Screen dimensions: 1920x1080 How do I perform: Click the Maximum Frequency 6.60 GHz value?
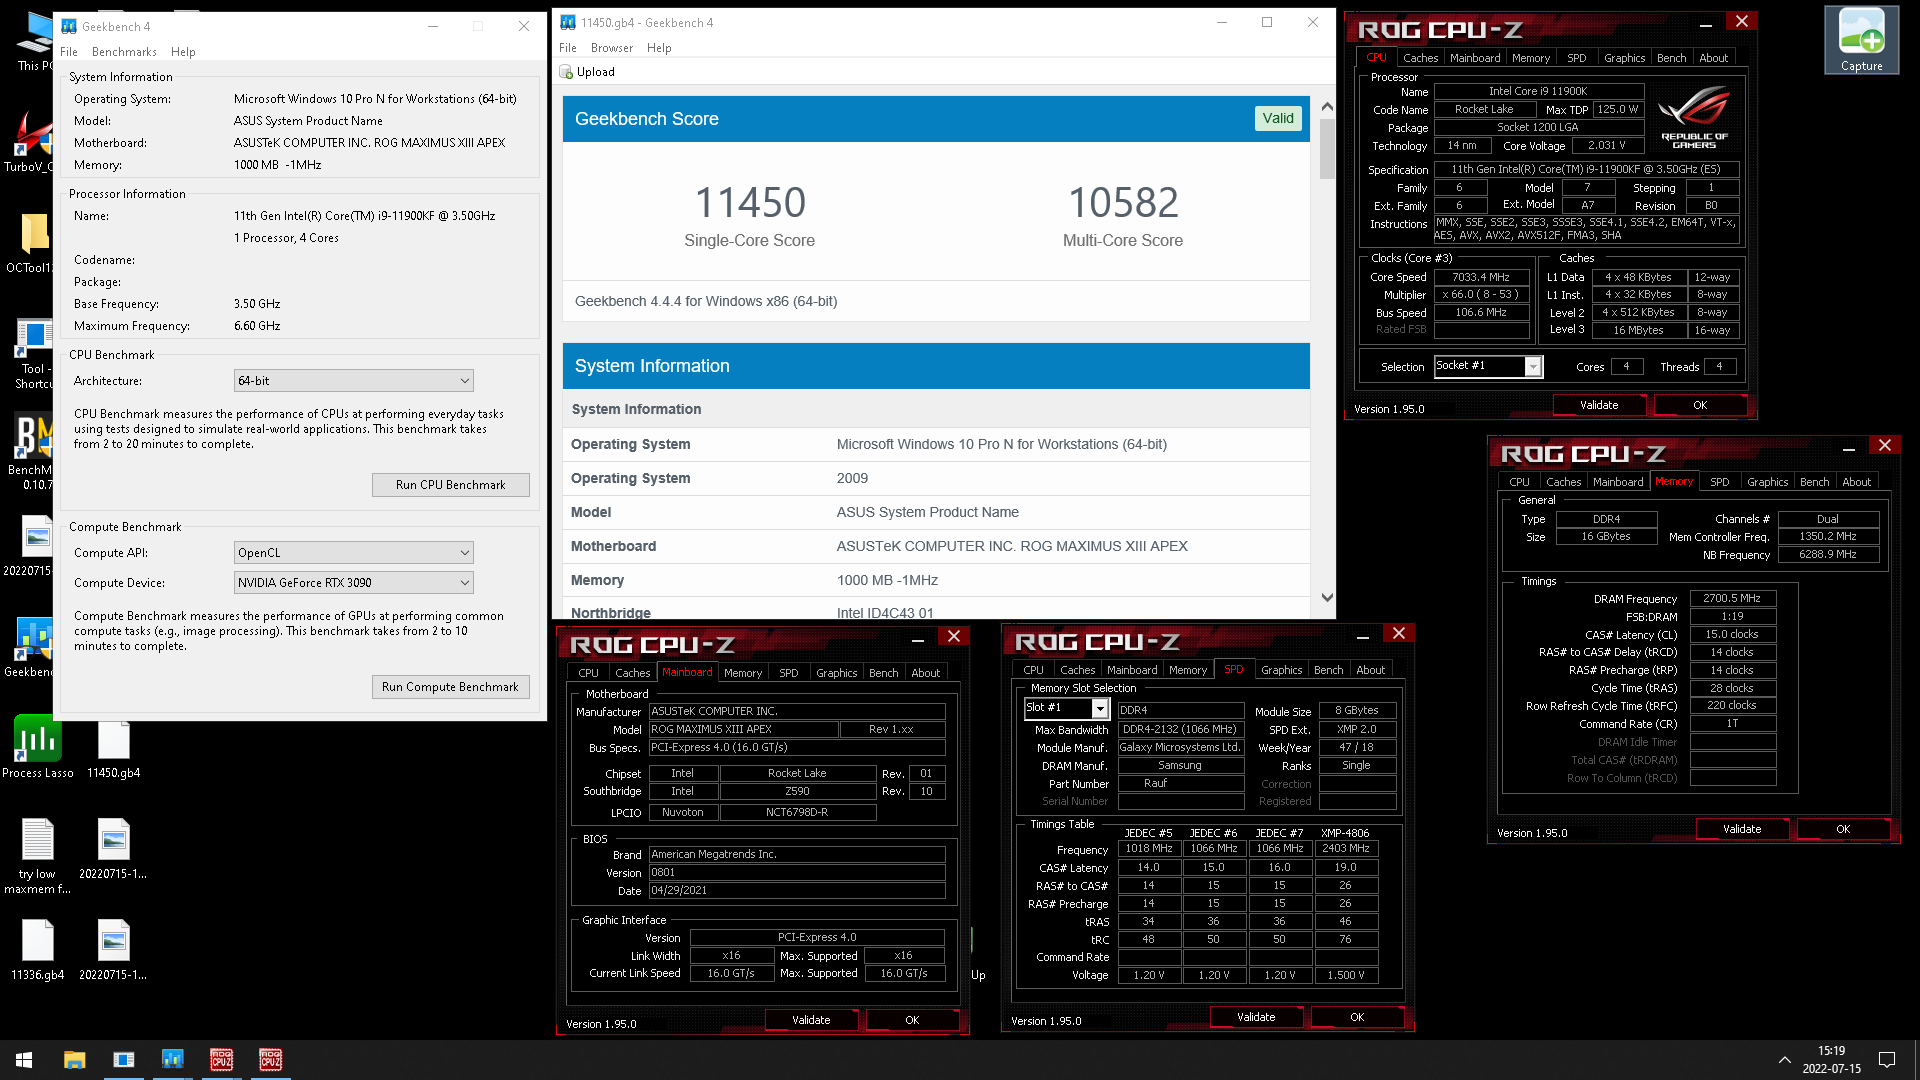pos(257,326)
